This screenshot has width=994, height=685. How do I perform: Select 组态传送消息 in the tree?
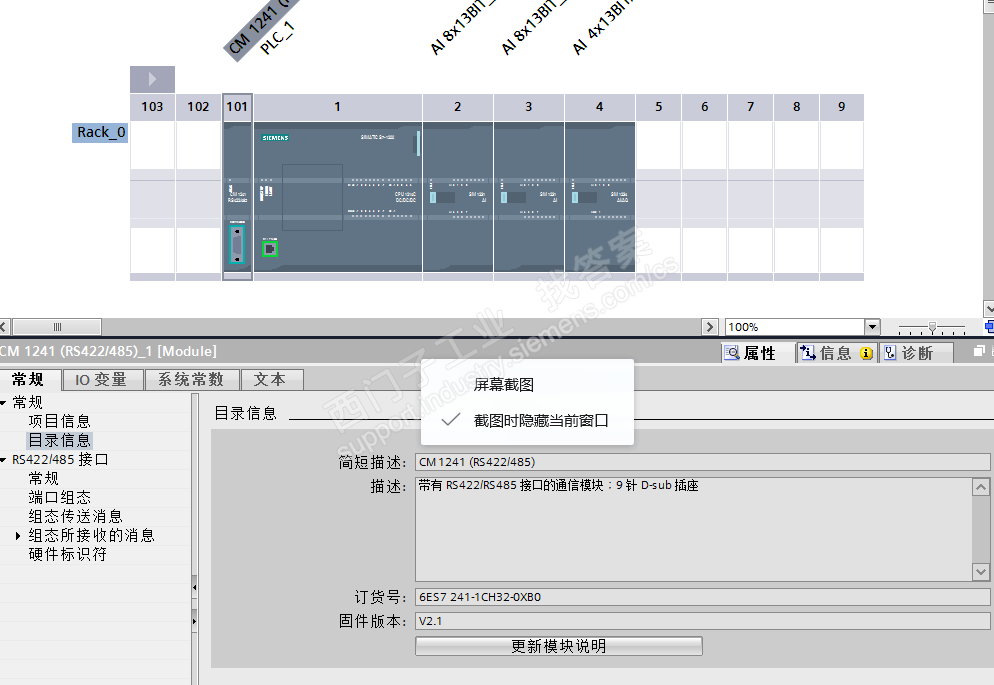(x=75, y=516)
